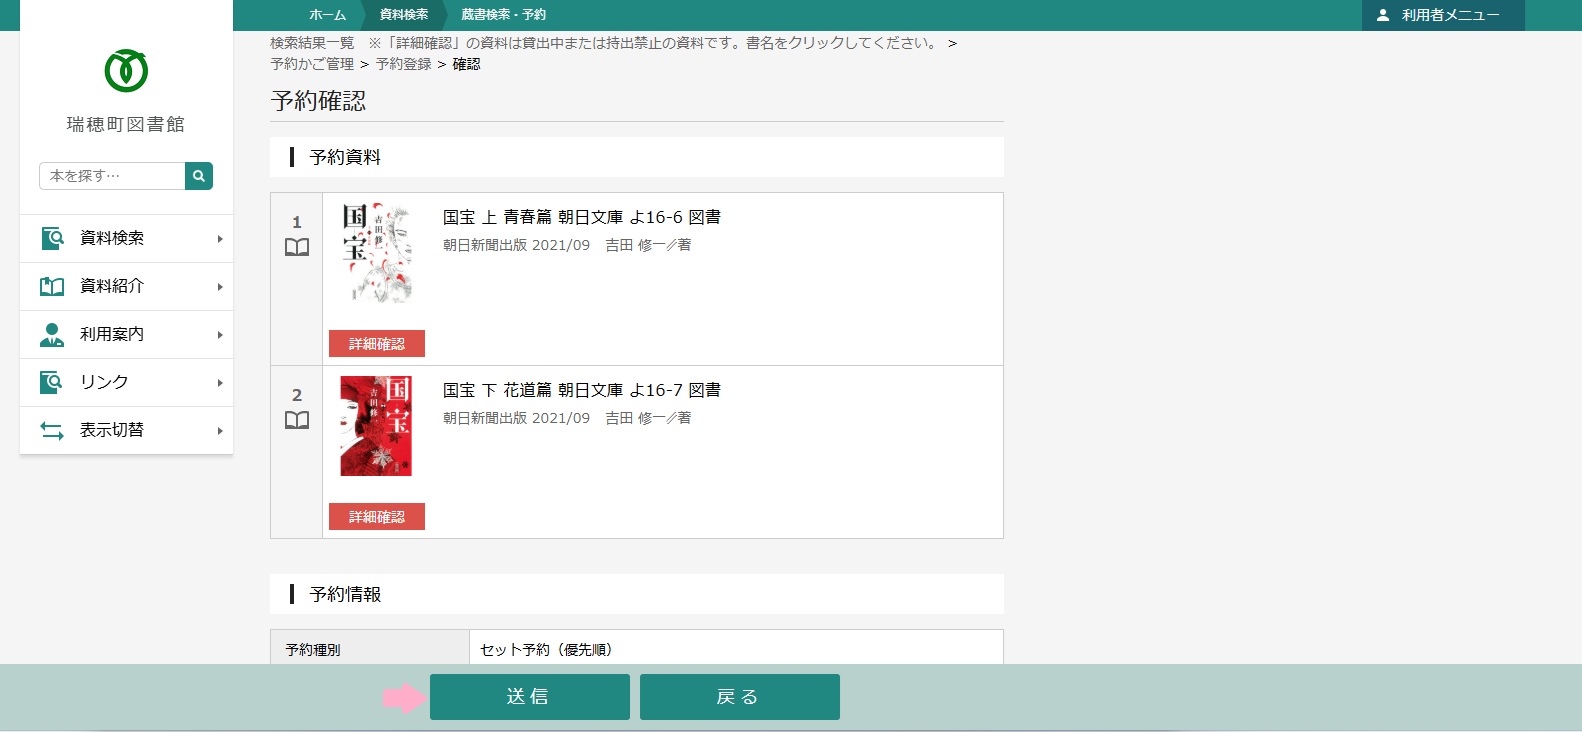The width and height of the screenshot is (1582, 732).
Task: Open the red 国宝 下 cover thumbnail
Action: (x=376, y=426)
